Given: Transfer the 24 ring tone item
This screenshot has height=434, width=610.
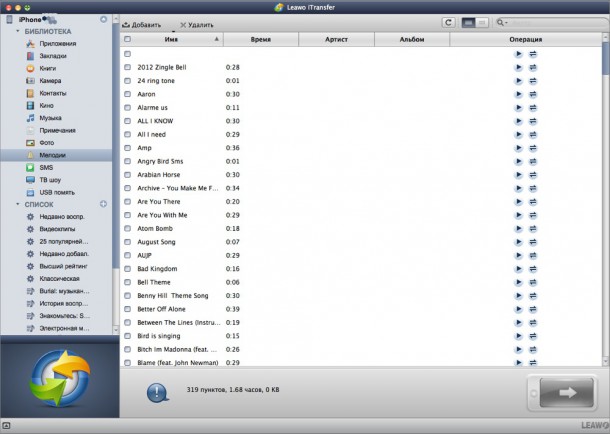Looking at the screenshot, I should click(x=533, y=81).
